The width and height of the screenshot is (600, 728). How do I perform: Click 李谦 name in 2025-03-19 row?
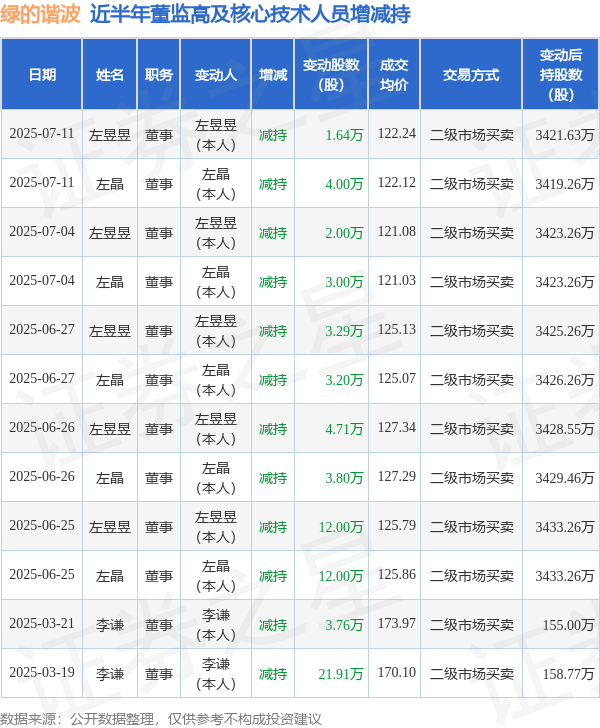pyautogui.click(x=110, y=674)
